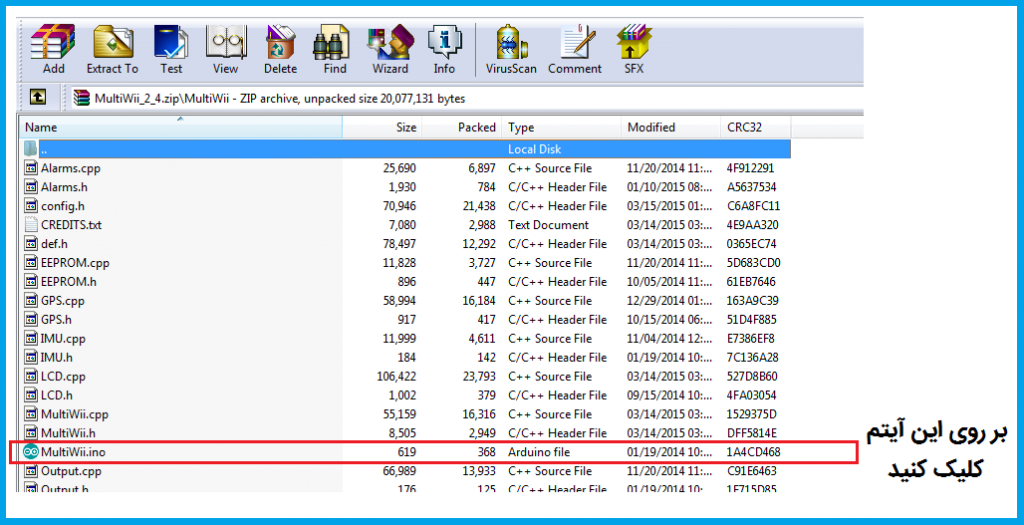
Task: Click the file icon of Output.cpp
Action: pos(31,471)
